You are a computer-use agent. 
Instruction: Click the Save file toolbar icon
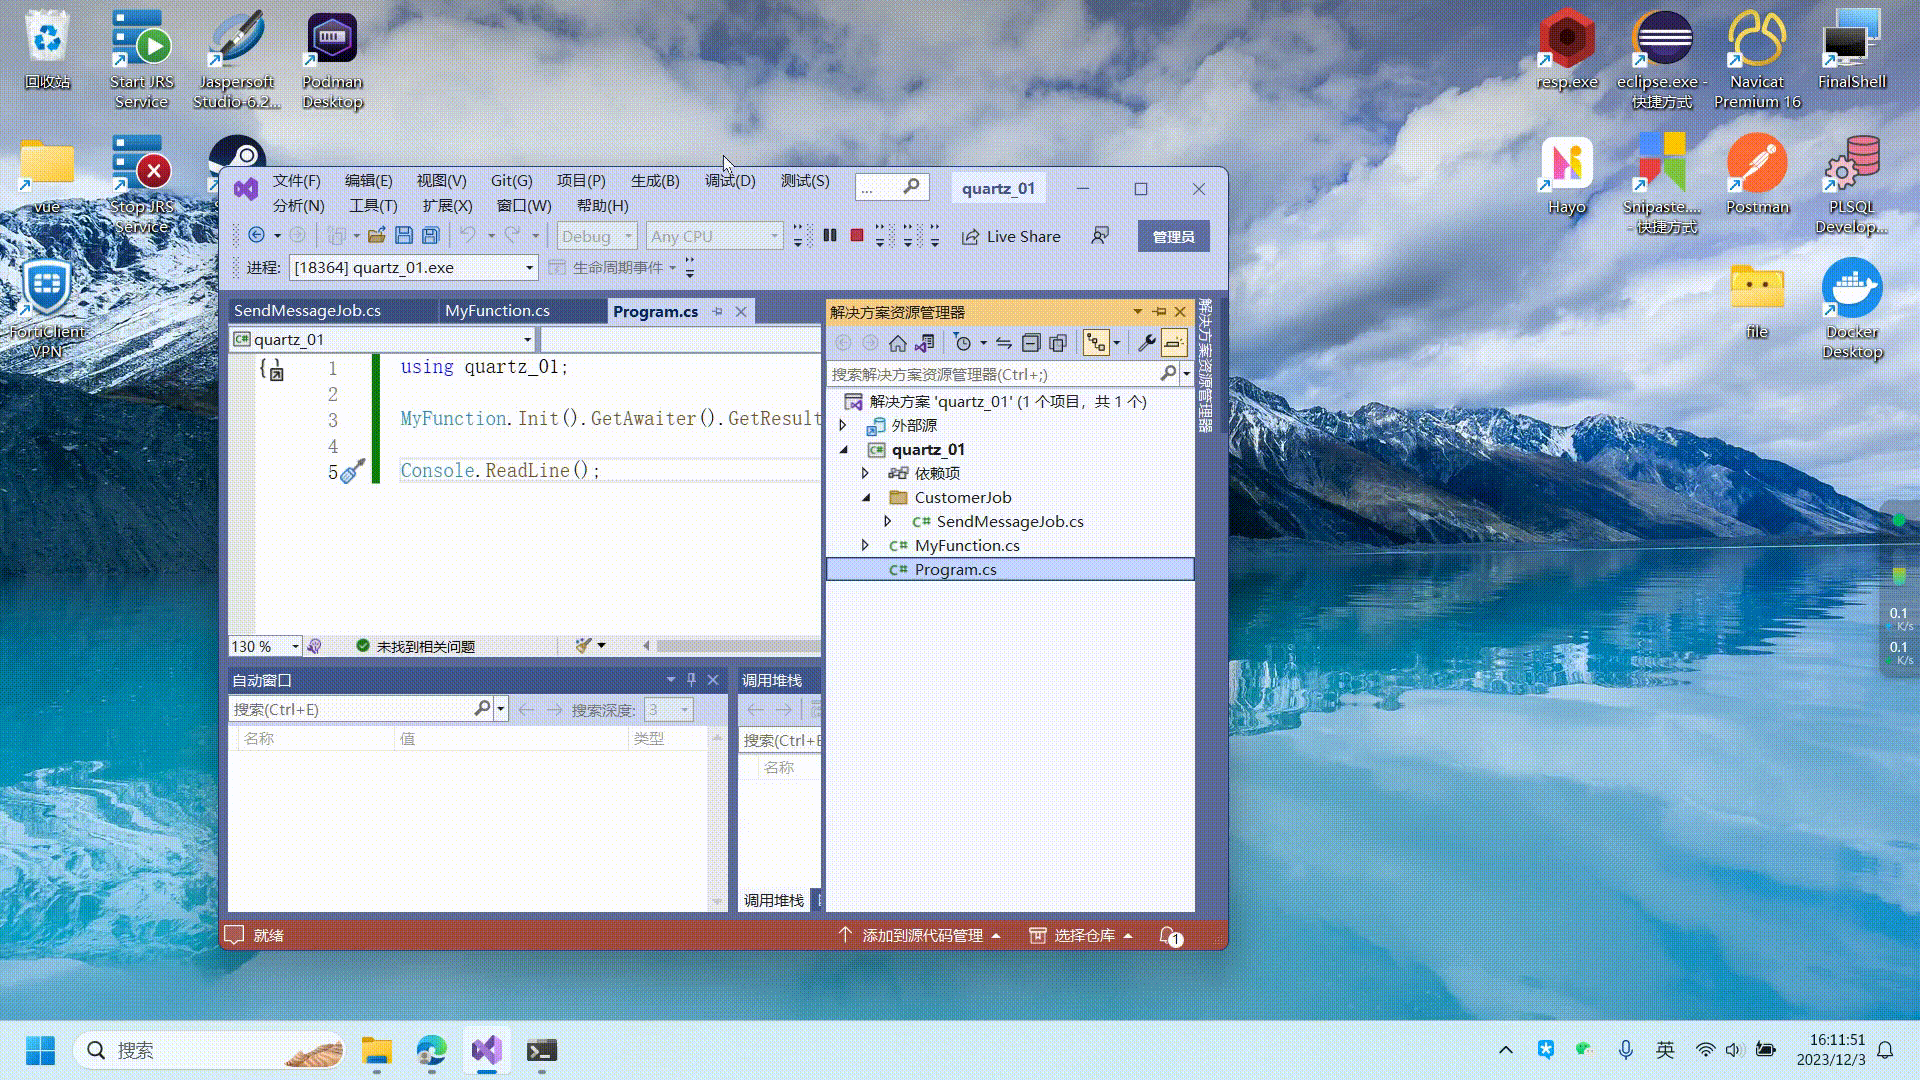pos(404,236)
